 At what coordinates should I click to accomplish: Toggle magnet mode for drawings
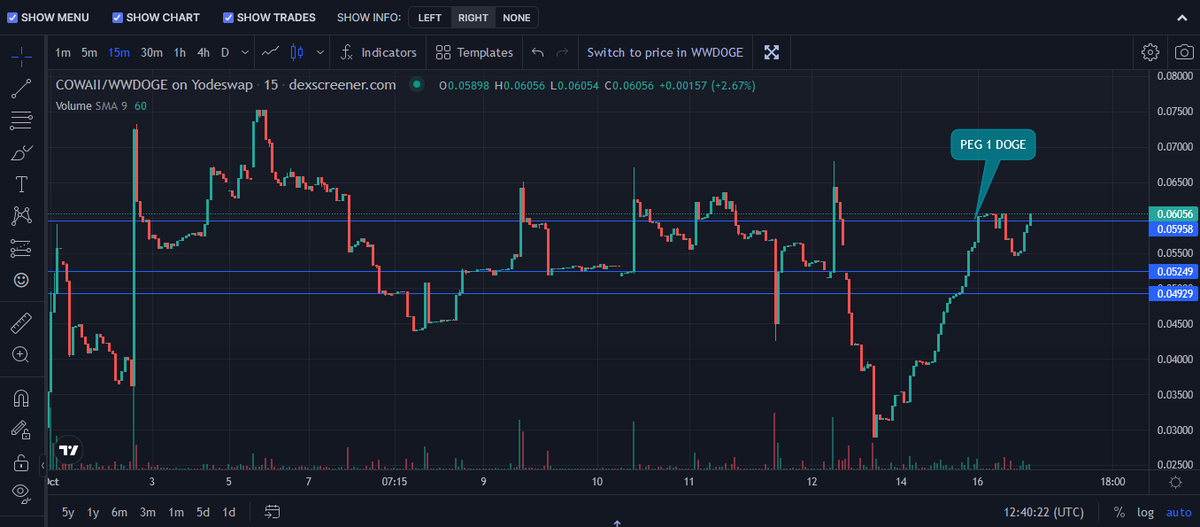[x=21, y=398]
